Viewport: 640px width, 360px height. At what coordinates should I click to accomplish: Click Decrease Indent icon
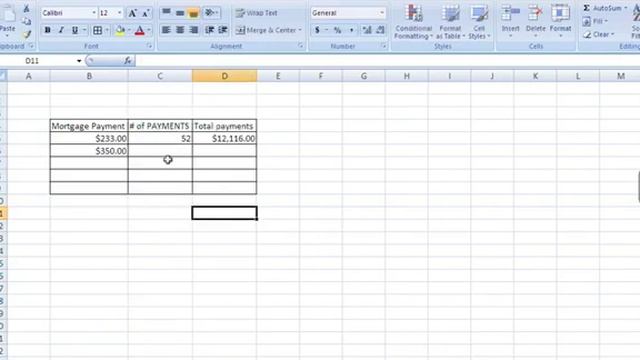(209, 30)
